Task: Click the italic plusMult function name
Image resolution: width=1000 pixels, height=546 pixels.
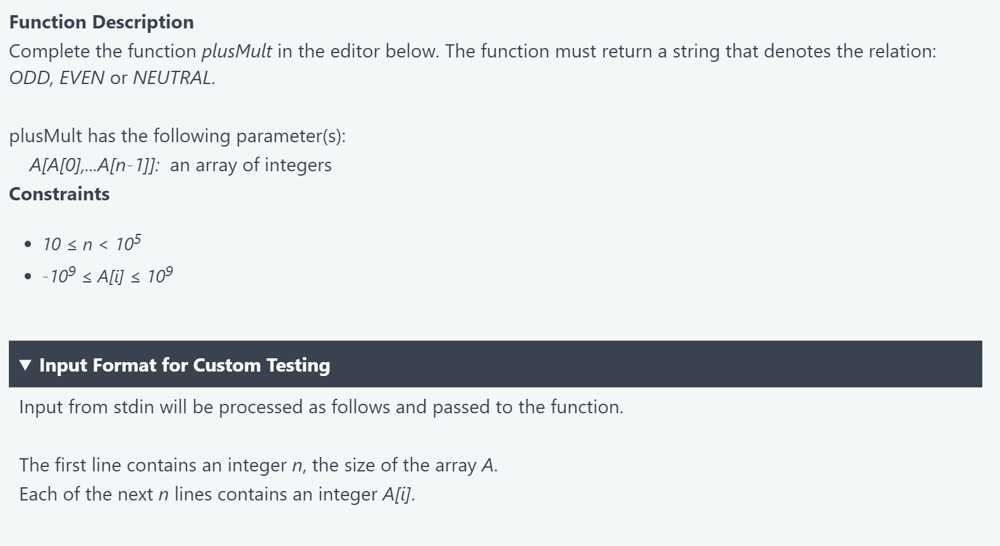Action: [237, 52]
